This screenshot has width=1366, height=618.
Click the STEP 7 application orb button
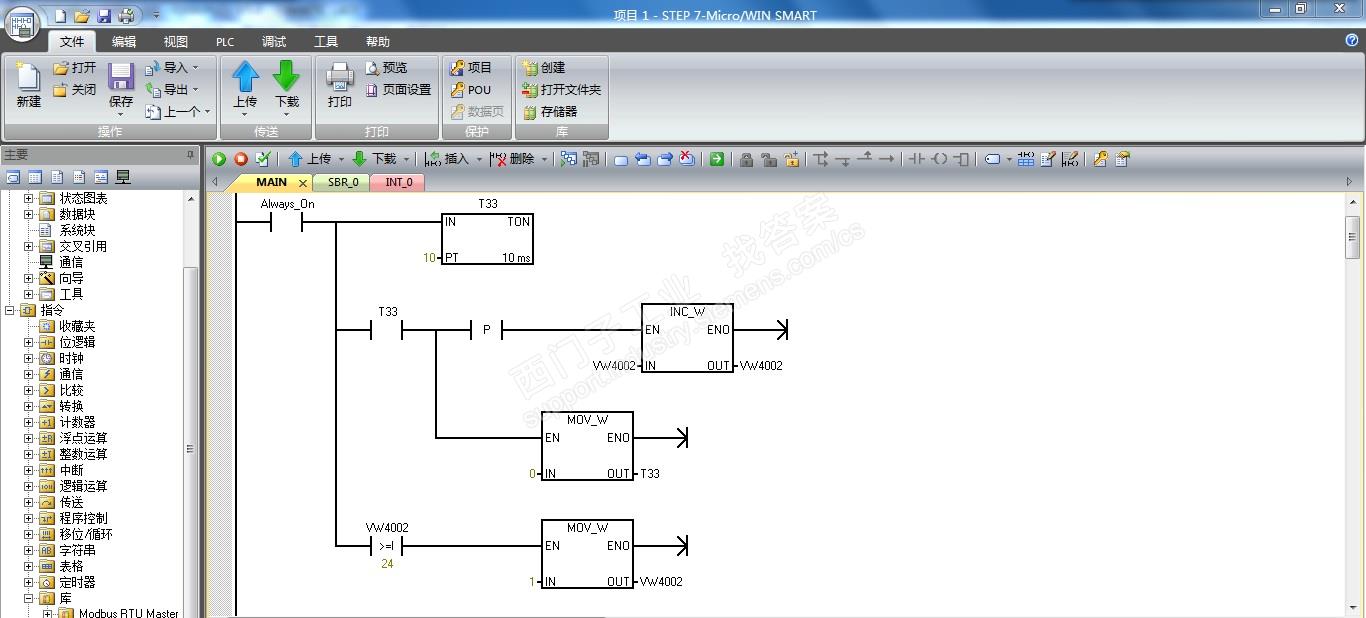click(23, 23)
